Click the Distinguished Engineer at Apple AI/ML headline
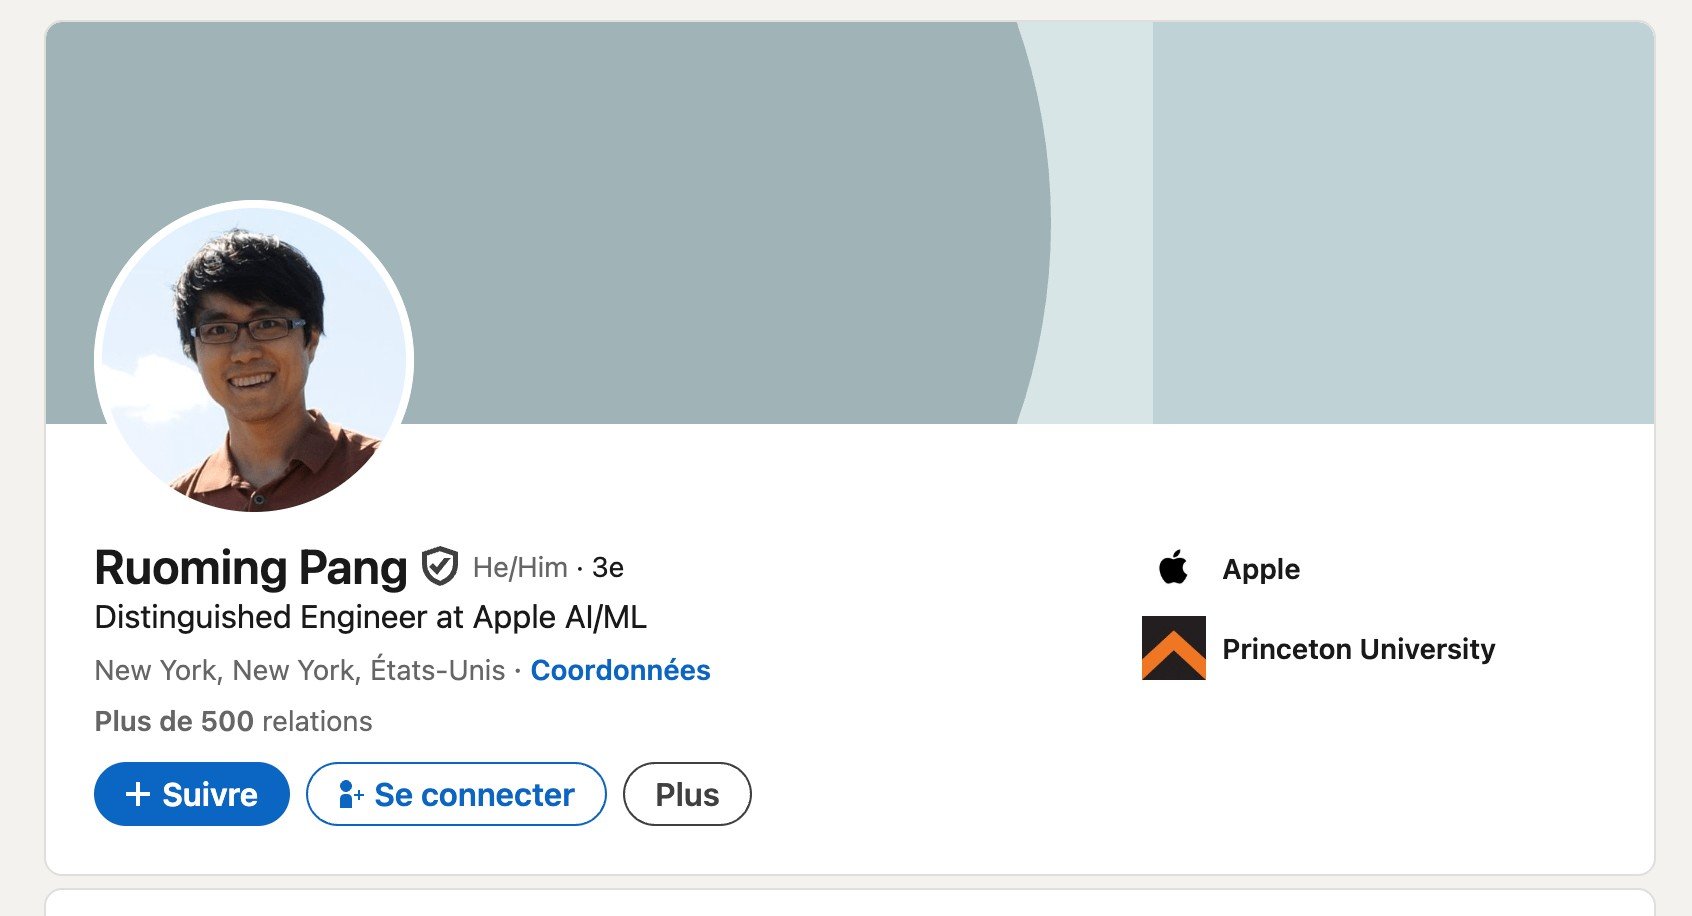1692x916 pixels. (370, 617)
